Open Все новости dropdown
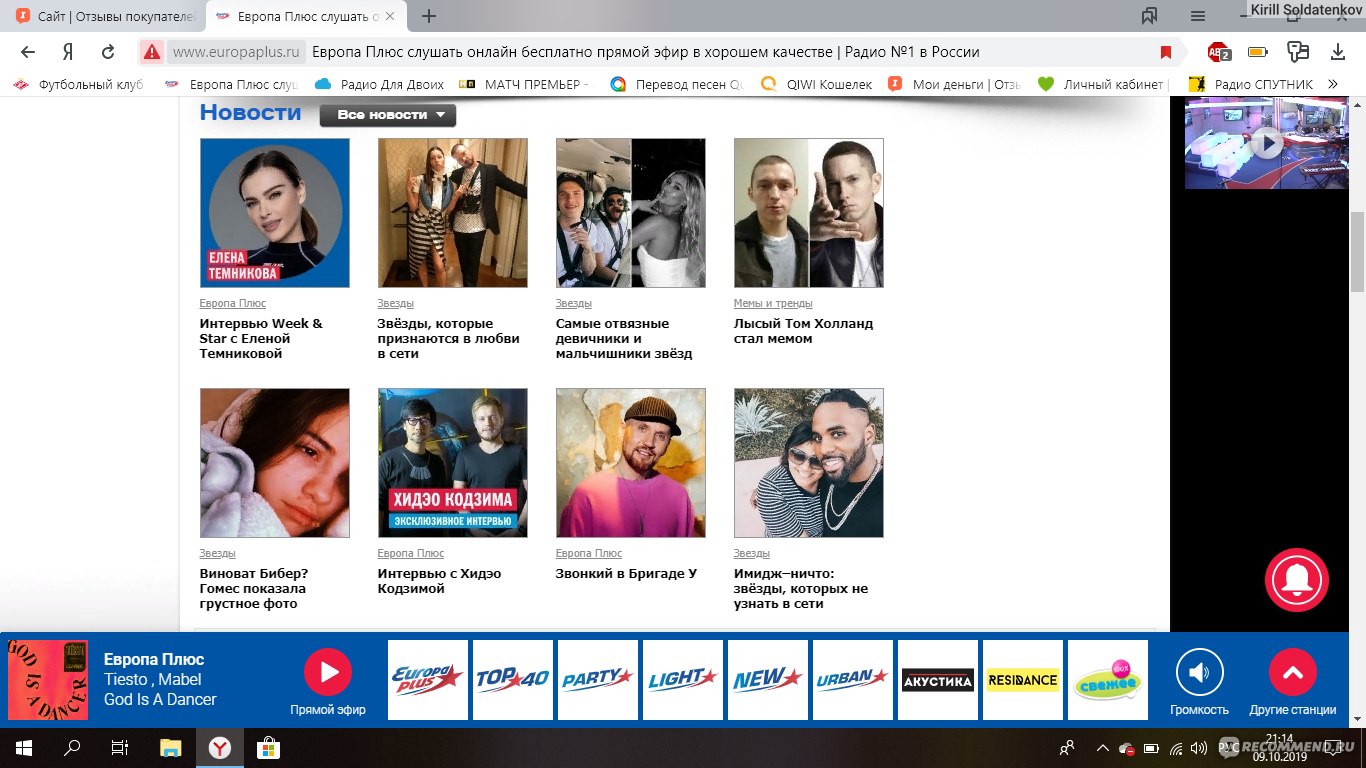Viewport: 1366px width, 768px height. click(388, 115)
